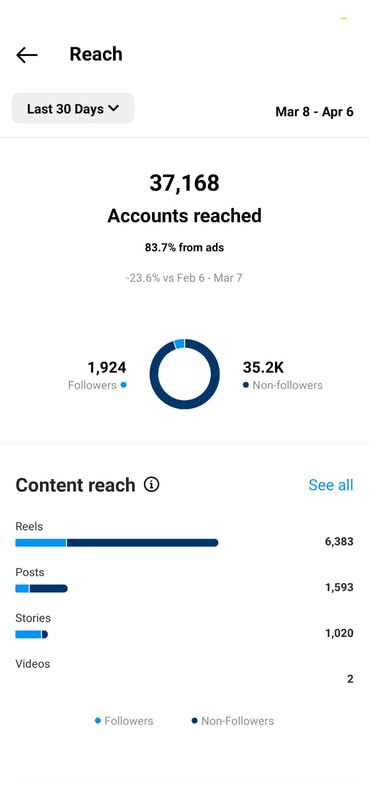The height and width of the screenshot is (800, 369).
Task: Toggle the Non-Followers chart legend entry
Action: [233, 721]
